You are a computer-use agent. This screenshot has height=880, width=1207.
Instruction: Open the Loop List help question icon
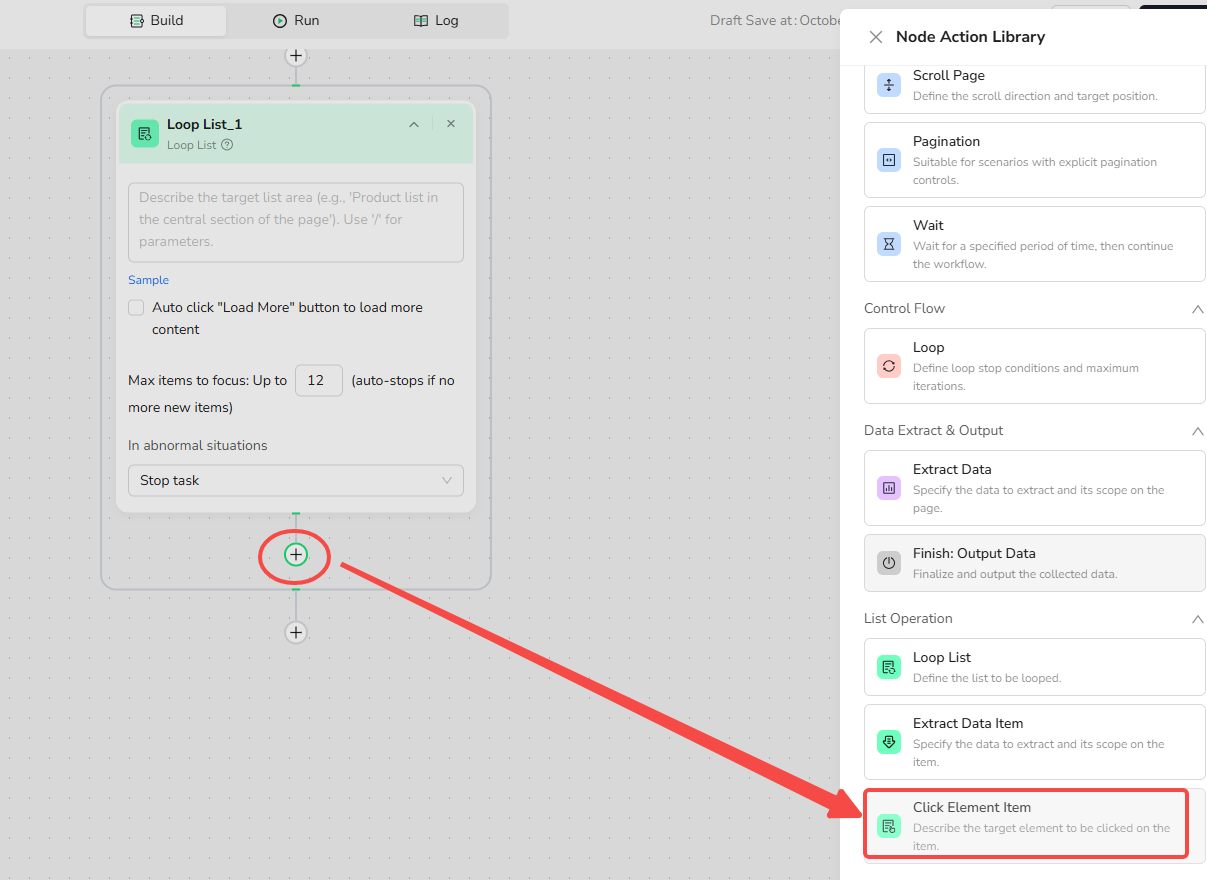click(227, 145)
